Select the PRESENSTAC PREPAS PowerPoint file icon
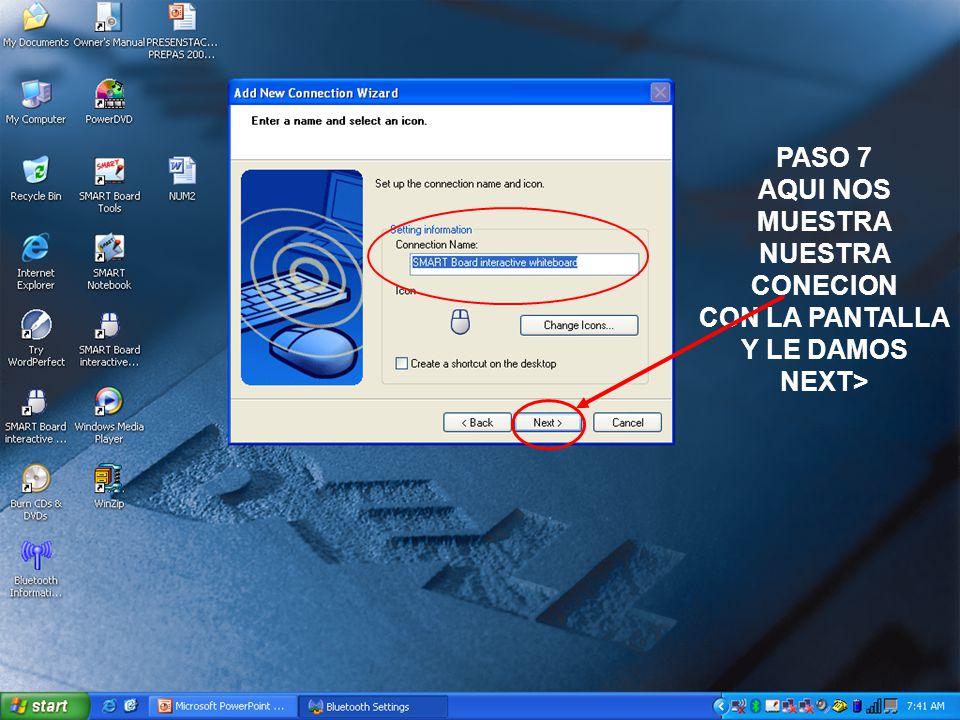The width and height of the screenshot is (960, 720). [182, 31]
